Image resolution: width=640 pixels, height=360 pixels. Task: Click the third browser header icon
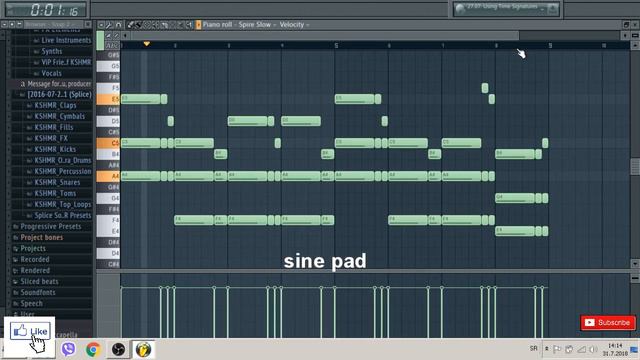point(19,24)
